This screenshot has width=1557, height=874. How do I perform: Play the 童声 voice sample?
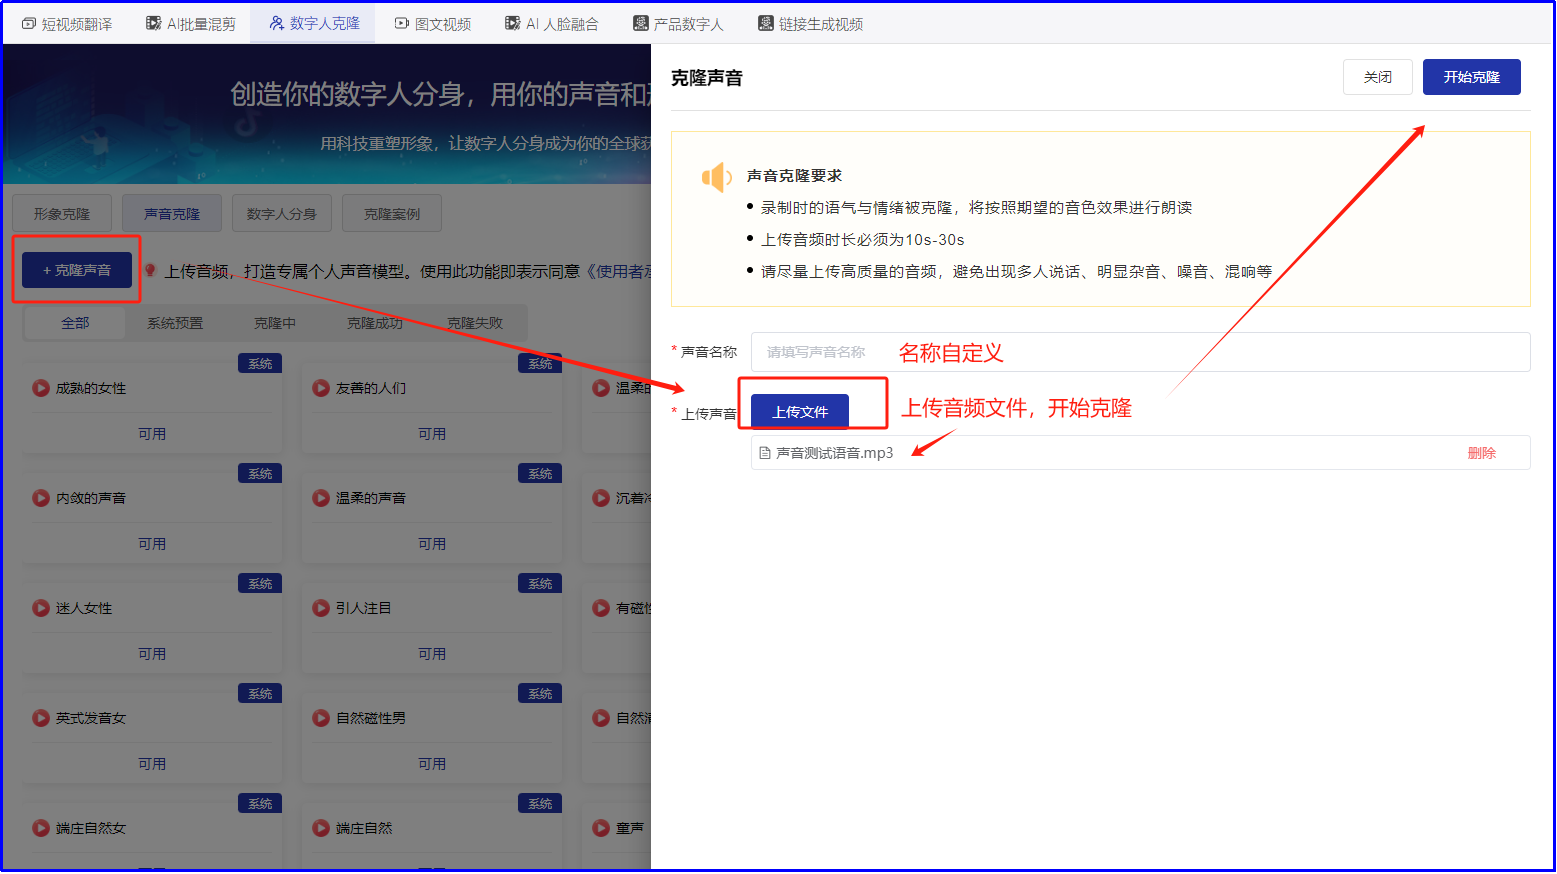click(601, 828)
